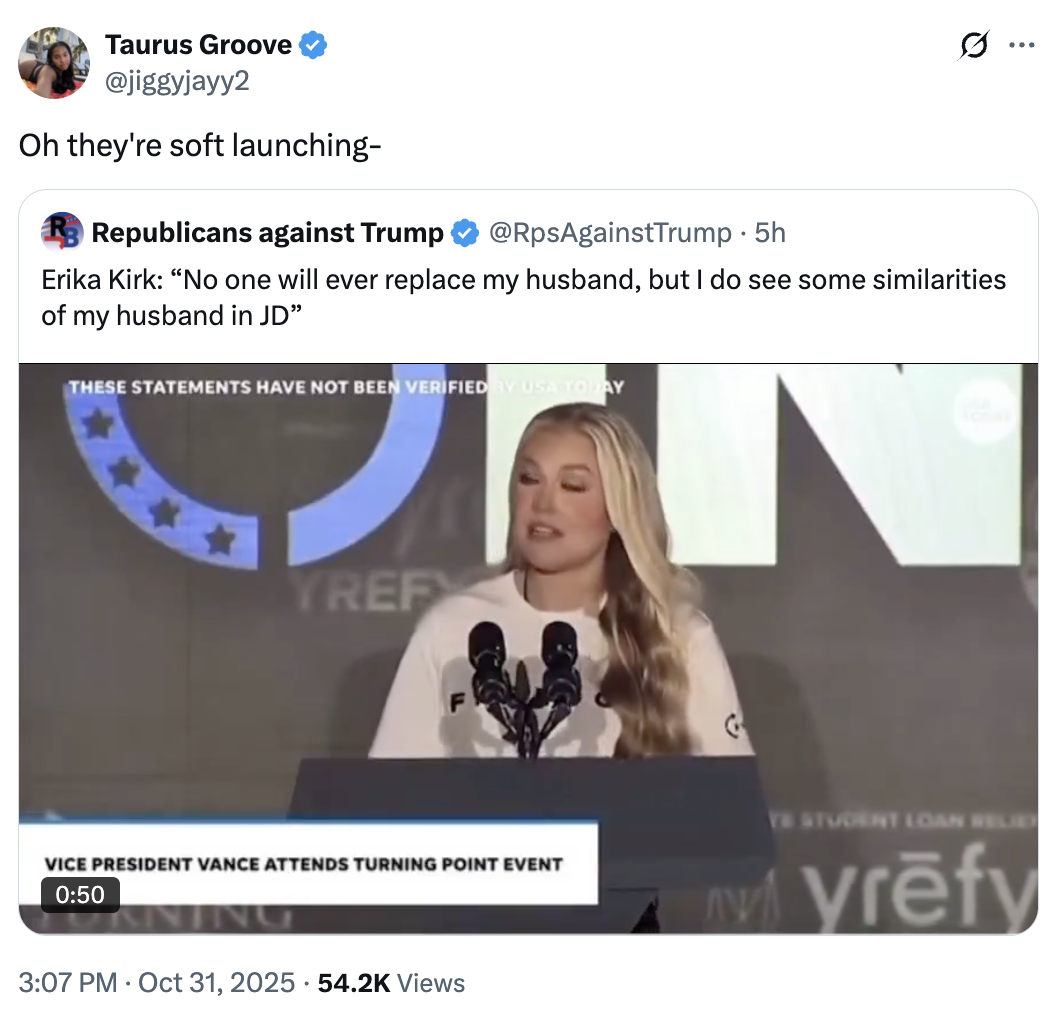Click the Grok slashed-circle icon
The height and width of the screenshot is (1024, 1058).
click(x=973, y=46)
